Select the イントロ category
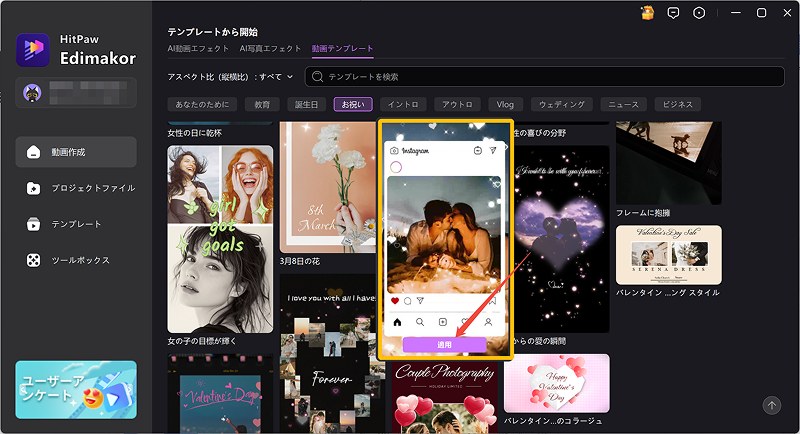The width and height of the screenshot is (800, 434). [403, 105]
